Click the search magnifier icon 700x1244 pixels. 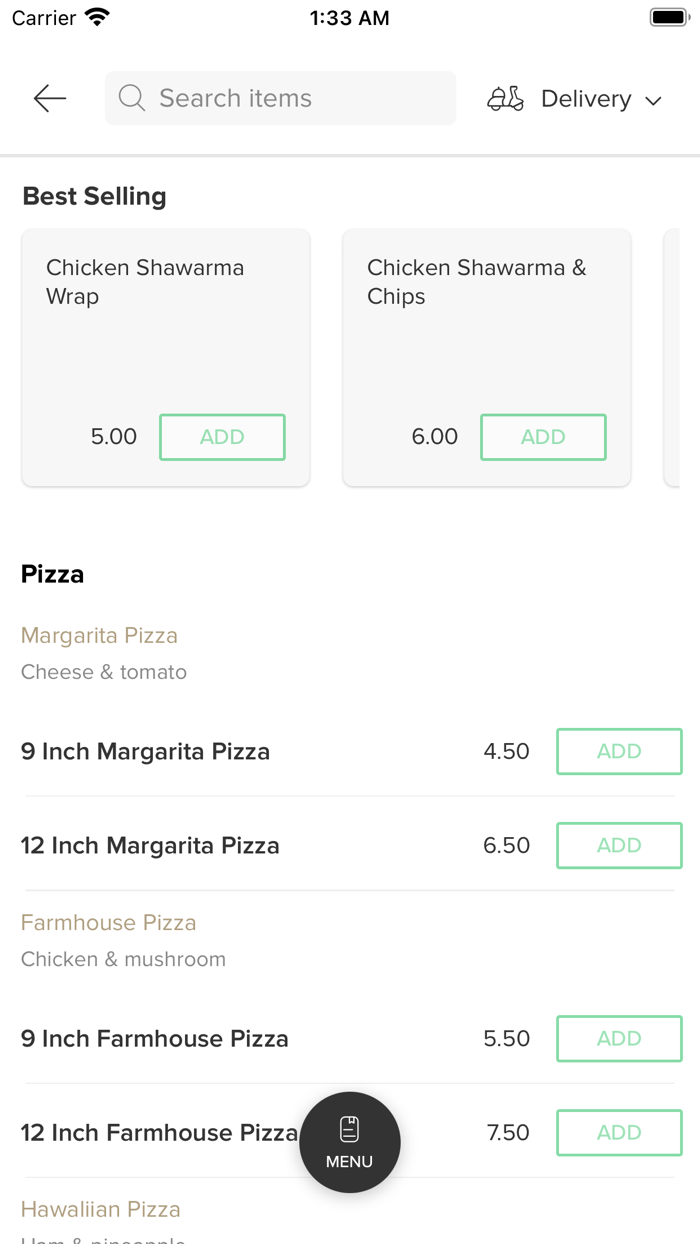(x=132, y=98)
